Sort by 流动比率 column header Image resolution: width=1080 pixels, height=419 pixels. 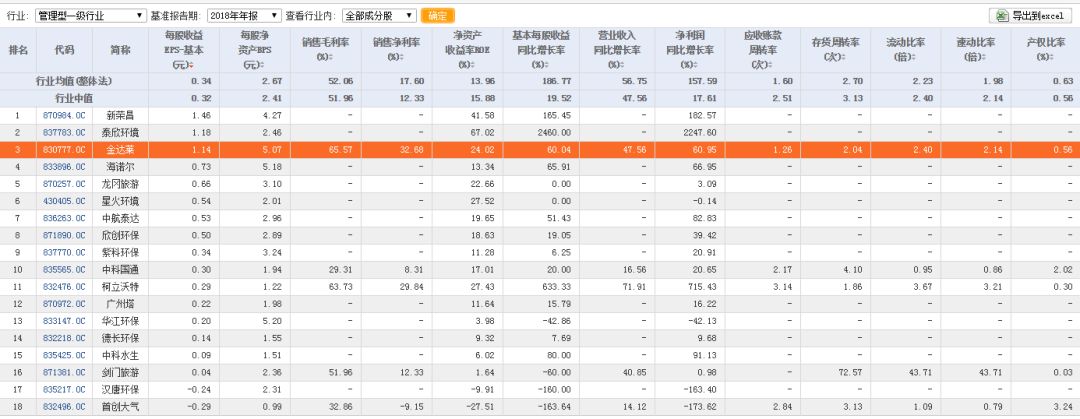click(x=905, y=50)
